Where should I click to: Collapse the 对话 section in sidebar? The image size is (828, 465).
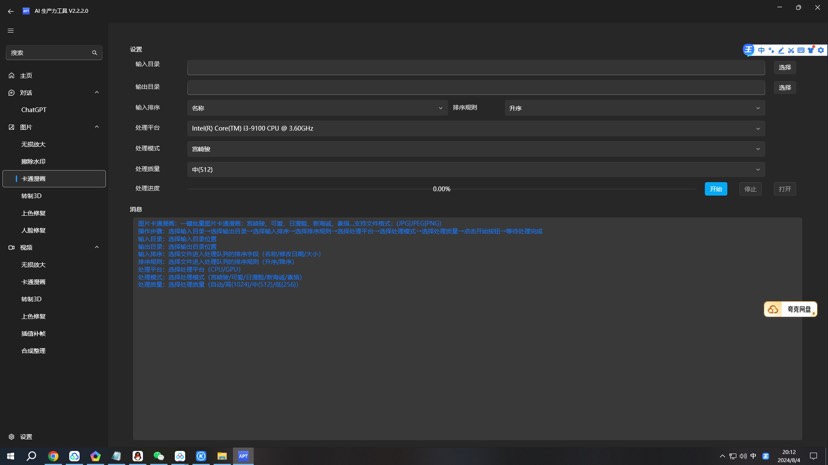click(97, 93)
